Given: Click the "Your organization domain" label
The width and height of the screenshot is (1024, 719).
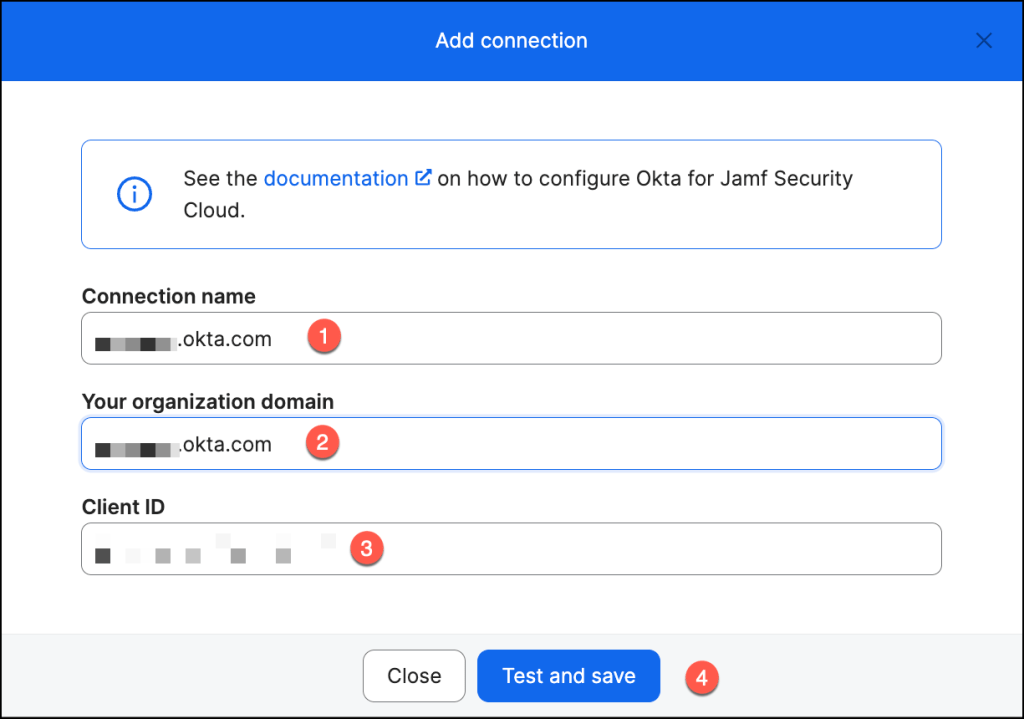Looking at the screenshot, I should pos(207,402).
